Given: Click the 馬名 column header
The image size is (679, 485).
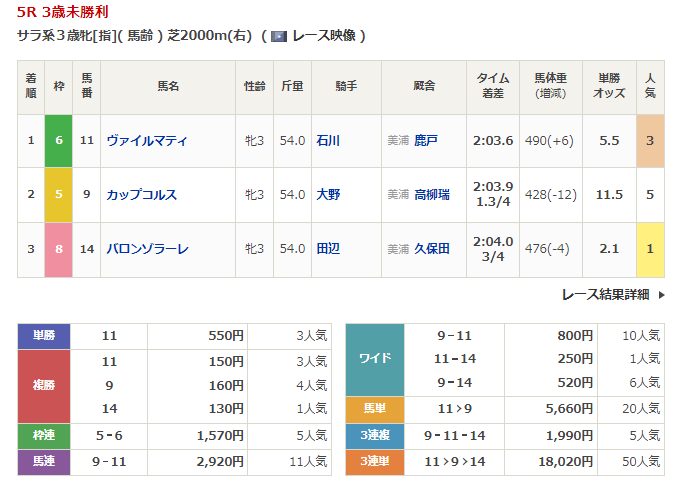Looking at the screenshot, I should tap(168, 87).
